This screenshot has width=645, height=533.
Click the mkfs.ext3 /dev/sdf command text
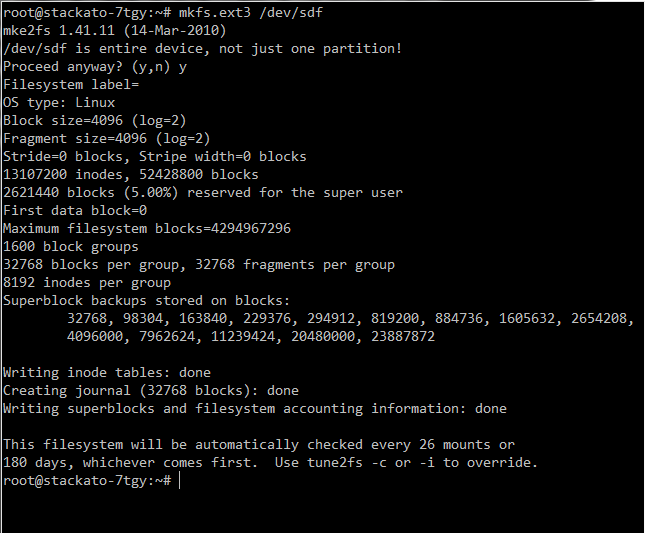point(247,12)
